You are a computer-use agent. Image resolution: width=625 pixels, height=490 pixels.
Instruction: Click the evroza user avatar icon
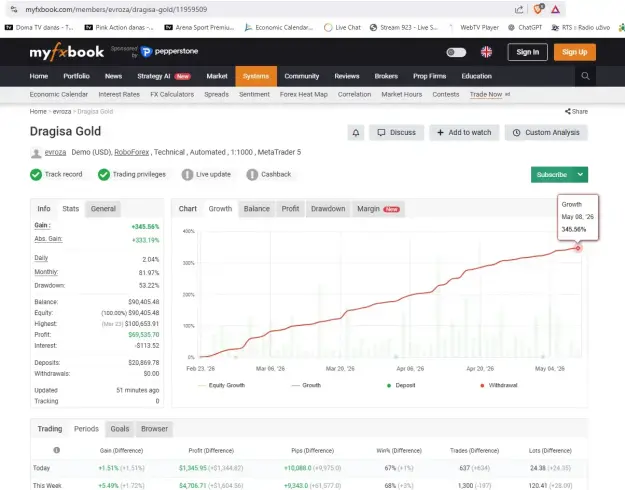click(x=36, y=153)
